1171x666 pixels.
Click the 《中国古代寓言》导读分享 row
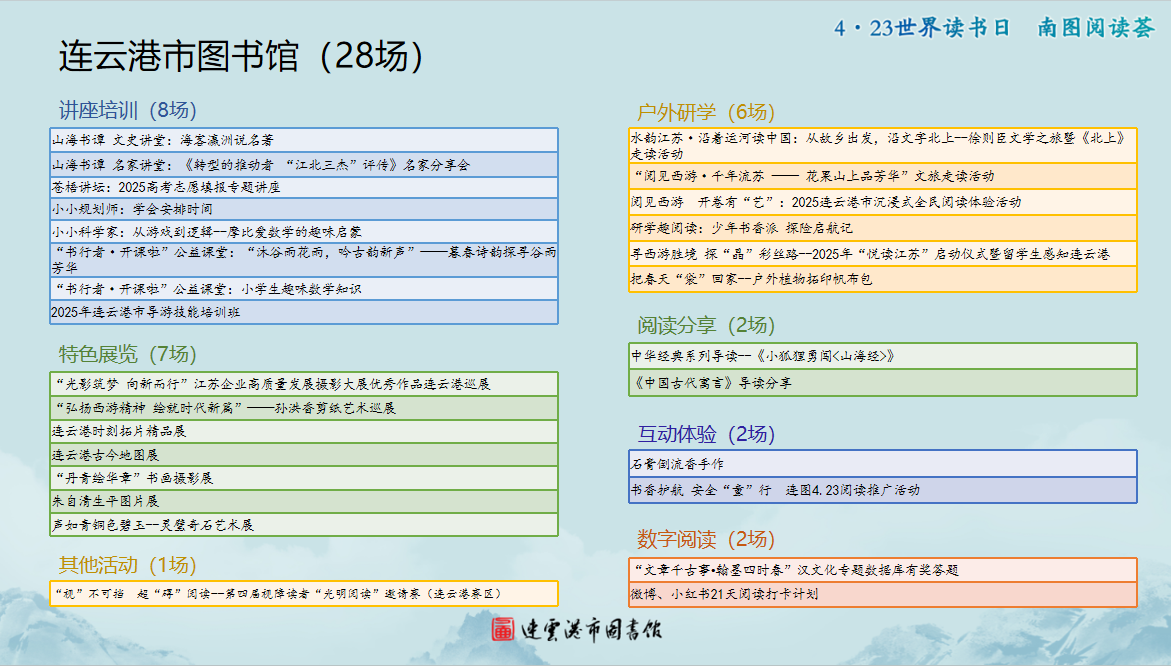[882, 382]
